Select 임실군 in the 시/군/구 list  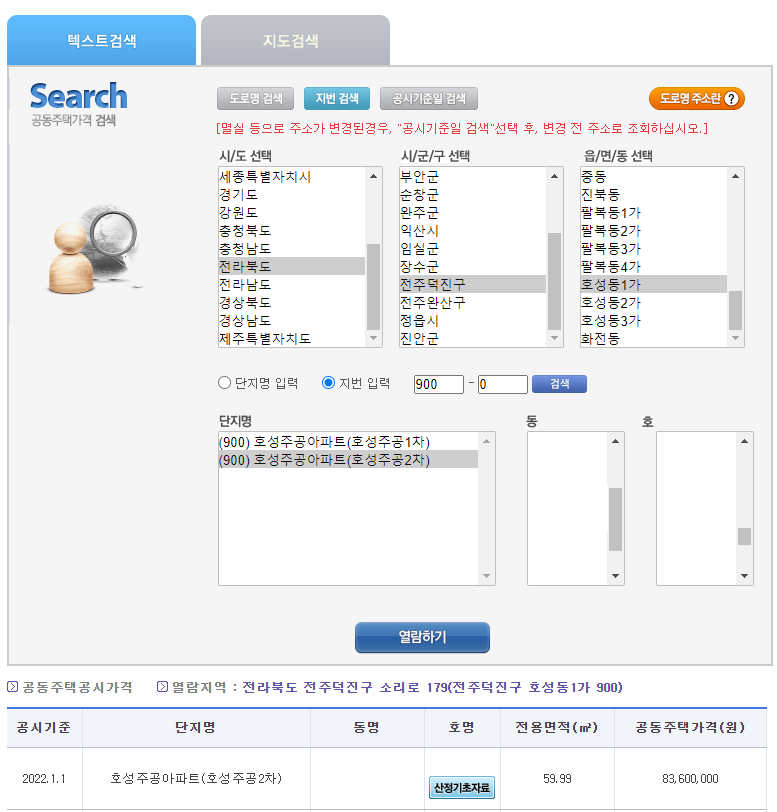472,249
